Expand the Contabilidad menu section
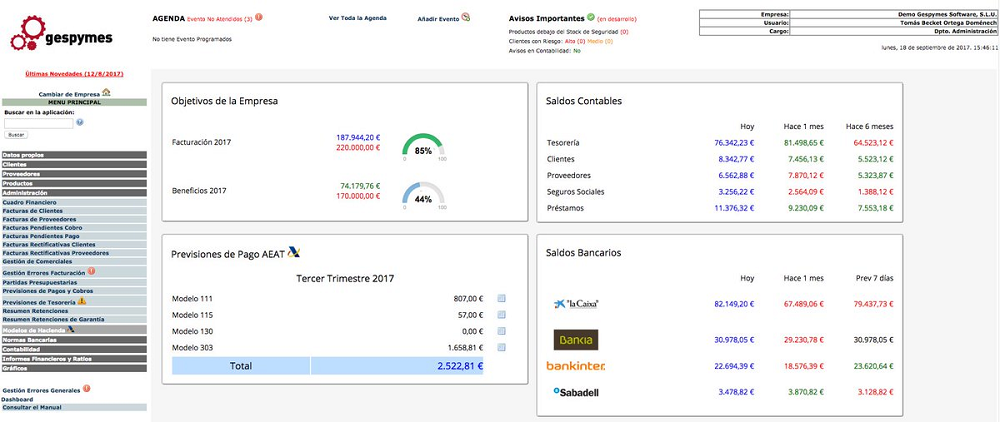The image size is (1000, 422). (74, 349)
